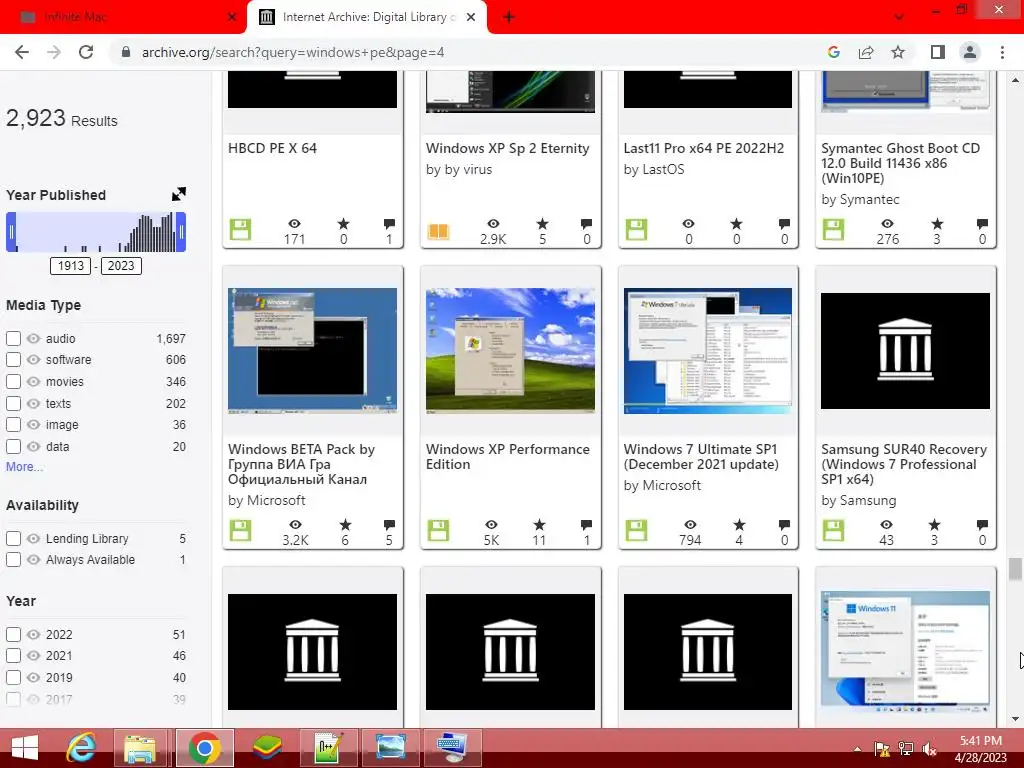This screenshot has width=1024, height=768.
Task: Tick the Always Available checkbox
Action: point(13,560)
